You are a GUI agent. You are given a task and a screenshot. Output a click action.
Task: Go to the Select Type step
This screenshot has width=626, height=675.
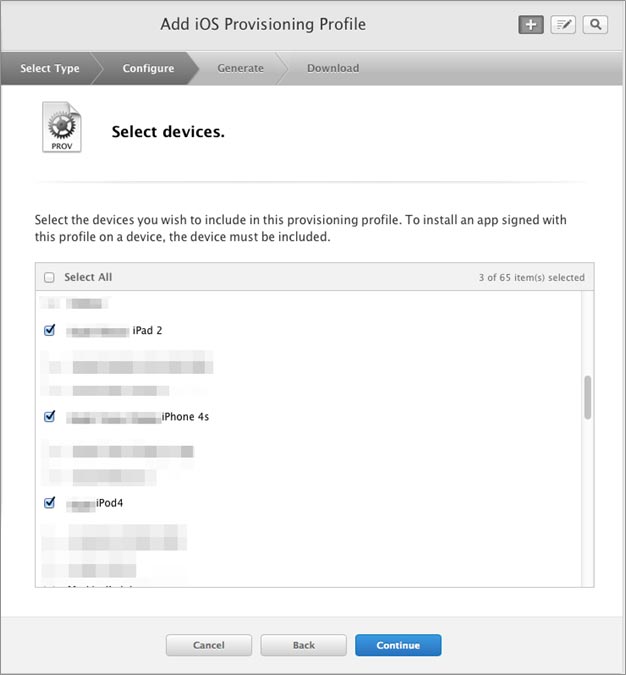tap(50, 68)
